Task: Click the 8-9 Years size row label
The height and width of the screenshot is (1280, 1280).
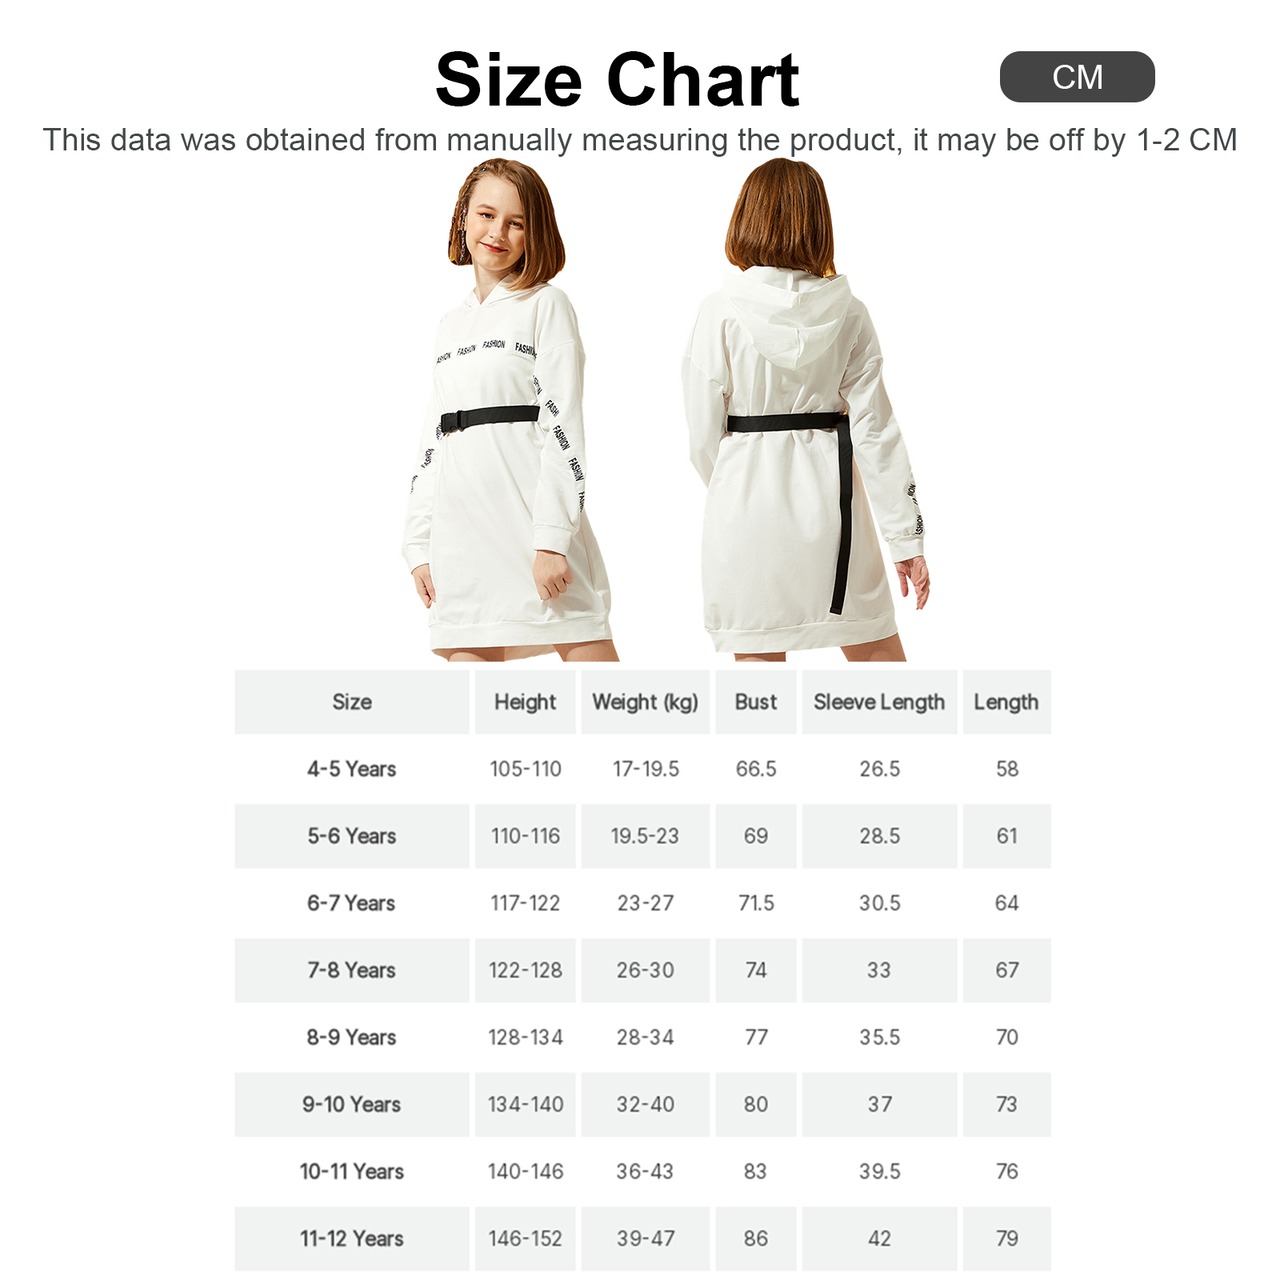Action: click(x=352, y=1037)
